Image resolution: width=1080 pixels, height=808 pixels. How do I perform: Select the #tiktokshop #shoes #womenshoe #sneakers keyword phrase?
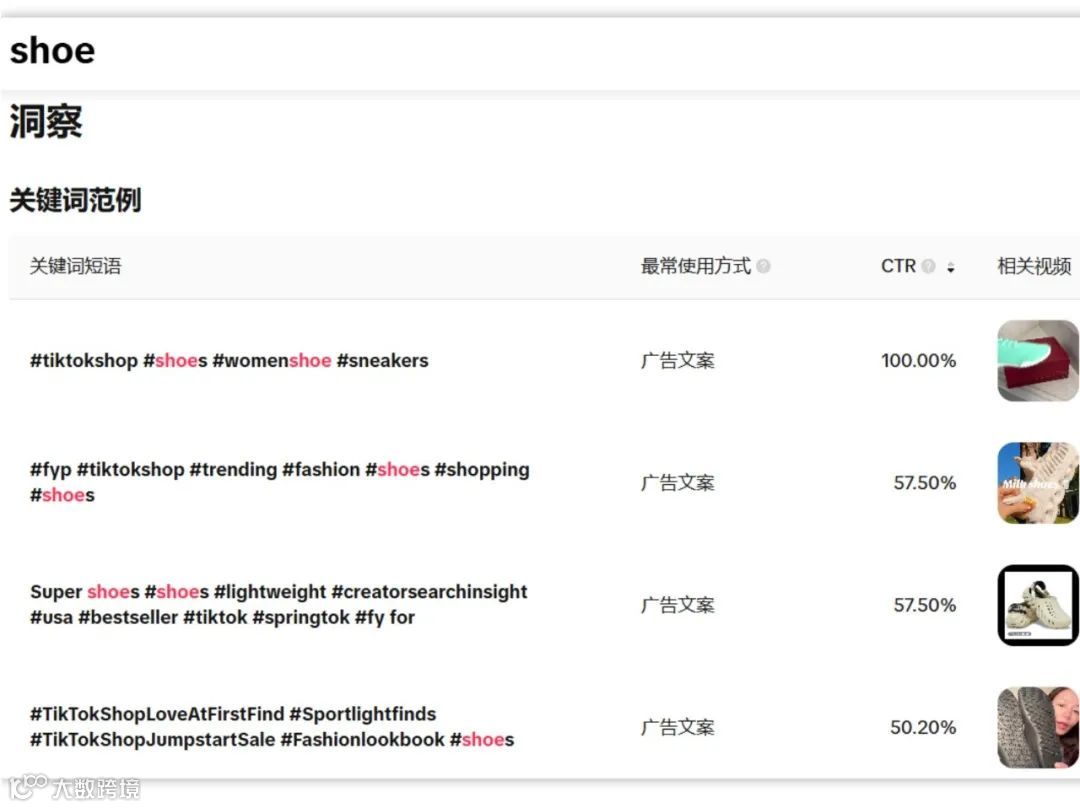[229, 361]
